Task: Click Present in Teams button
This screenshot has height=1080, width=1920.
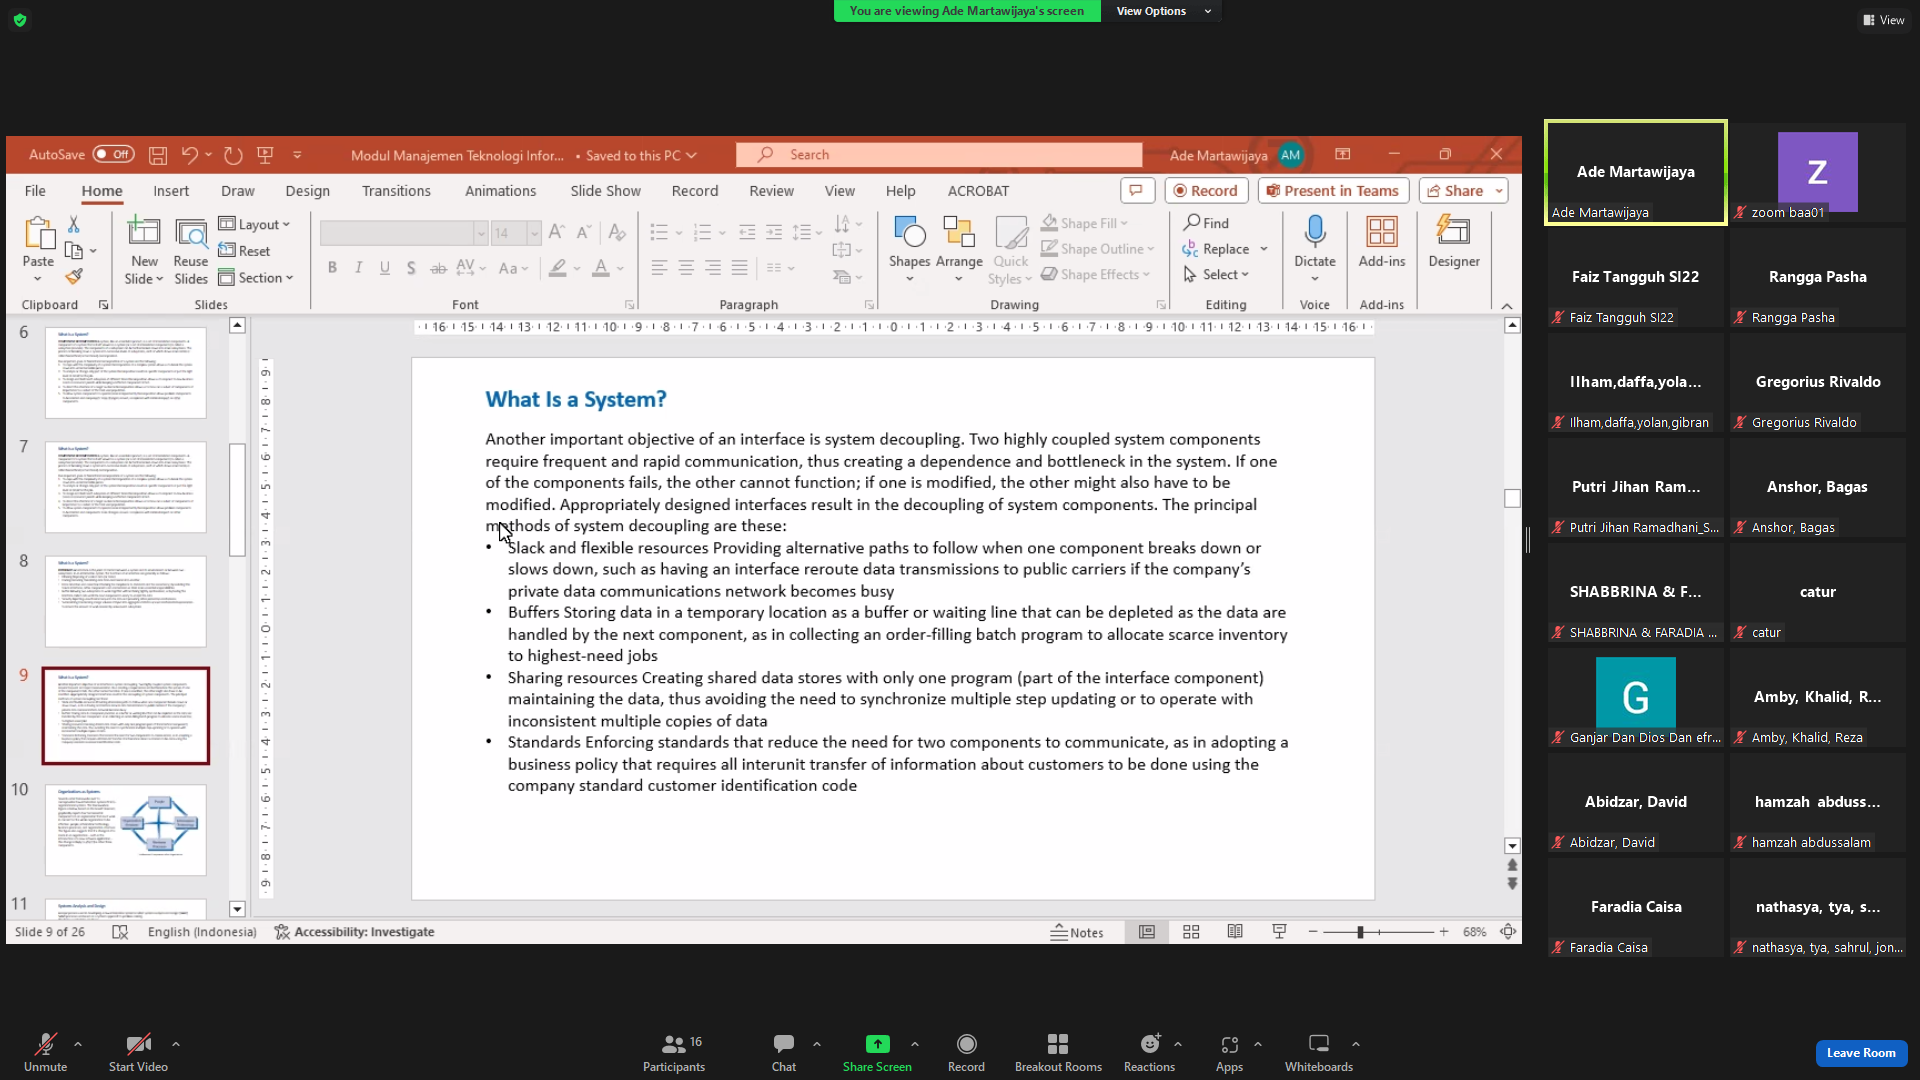Action: click(x=1333, y=191)
